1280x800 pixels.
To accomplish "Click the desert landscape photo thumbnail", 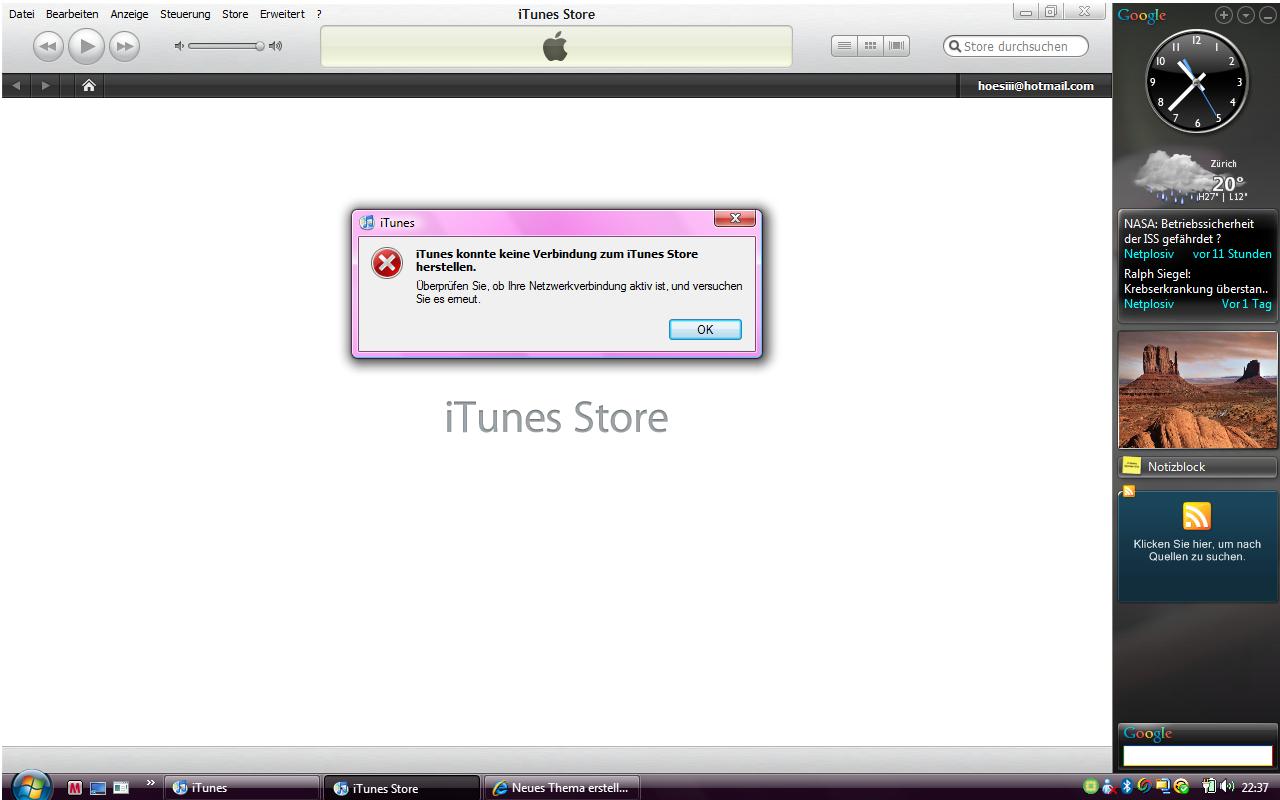I will [1197, 390].
